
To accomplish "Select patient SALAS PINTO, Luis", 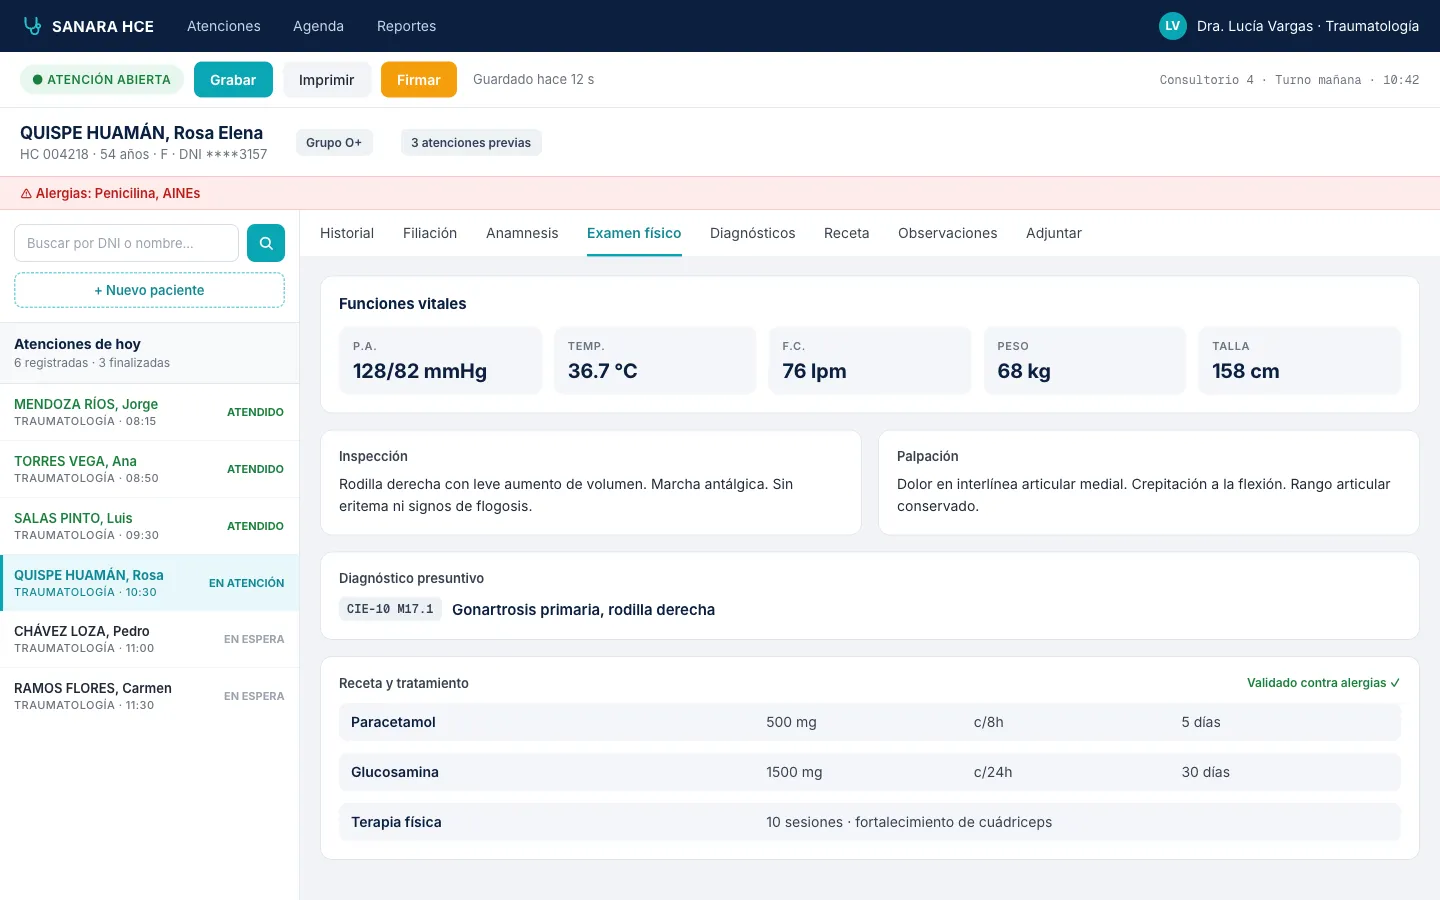I will 149,526.
